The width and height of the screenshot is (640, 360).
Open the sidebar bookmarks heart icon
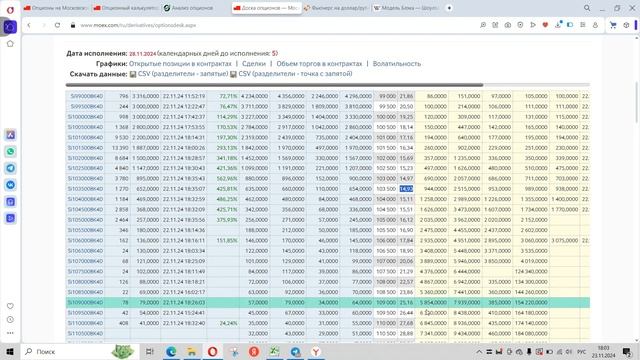(10, 306)
